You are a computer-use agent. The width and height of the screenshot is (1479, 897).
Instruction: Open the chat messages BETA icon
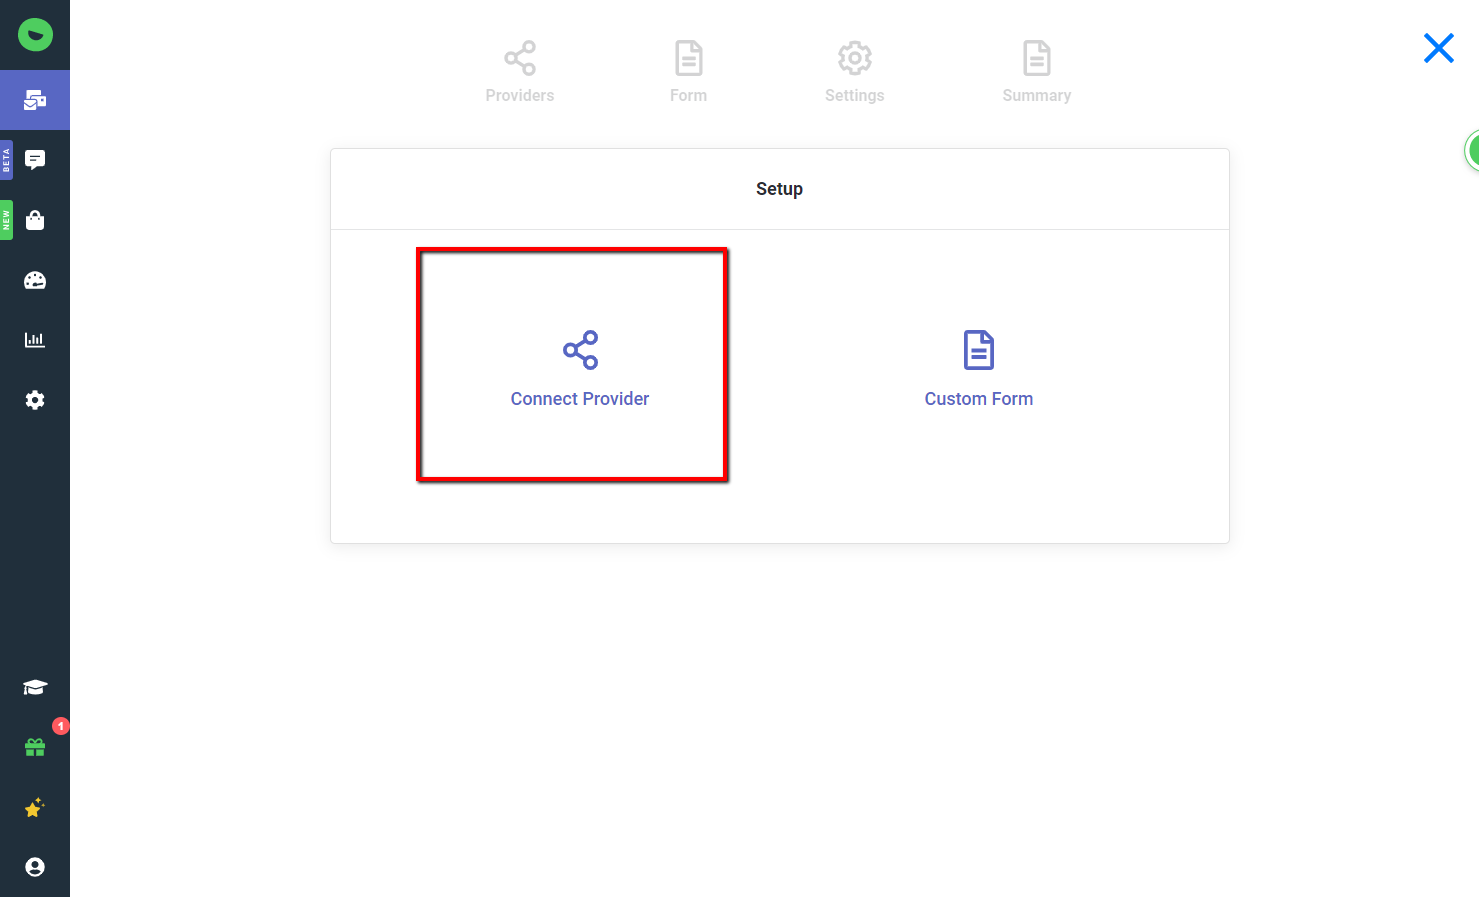[x=35, y=159]
